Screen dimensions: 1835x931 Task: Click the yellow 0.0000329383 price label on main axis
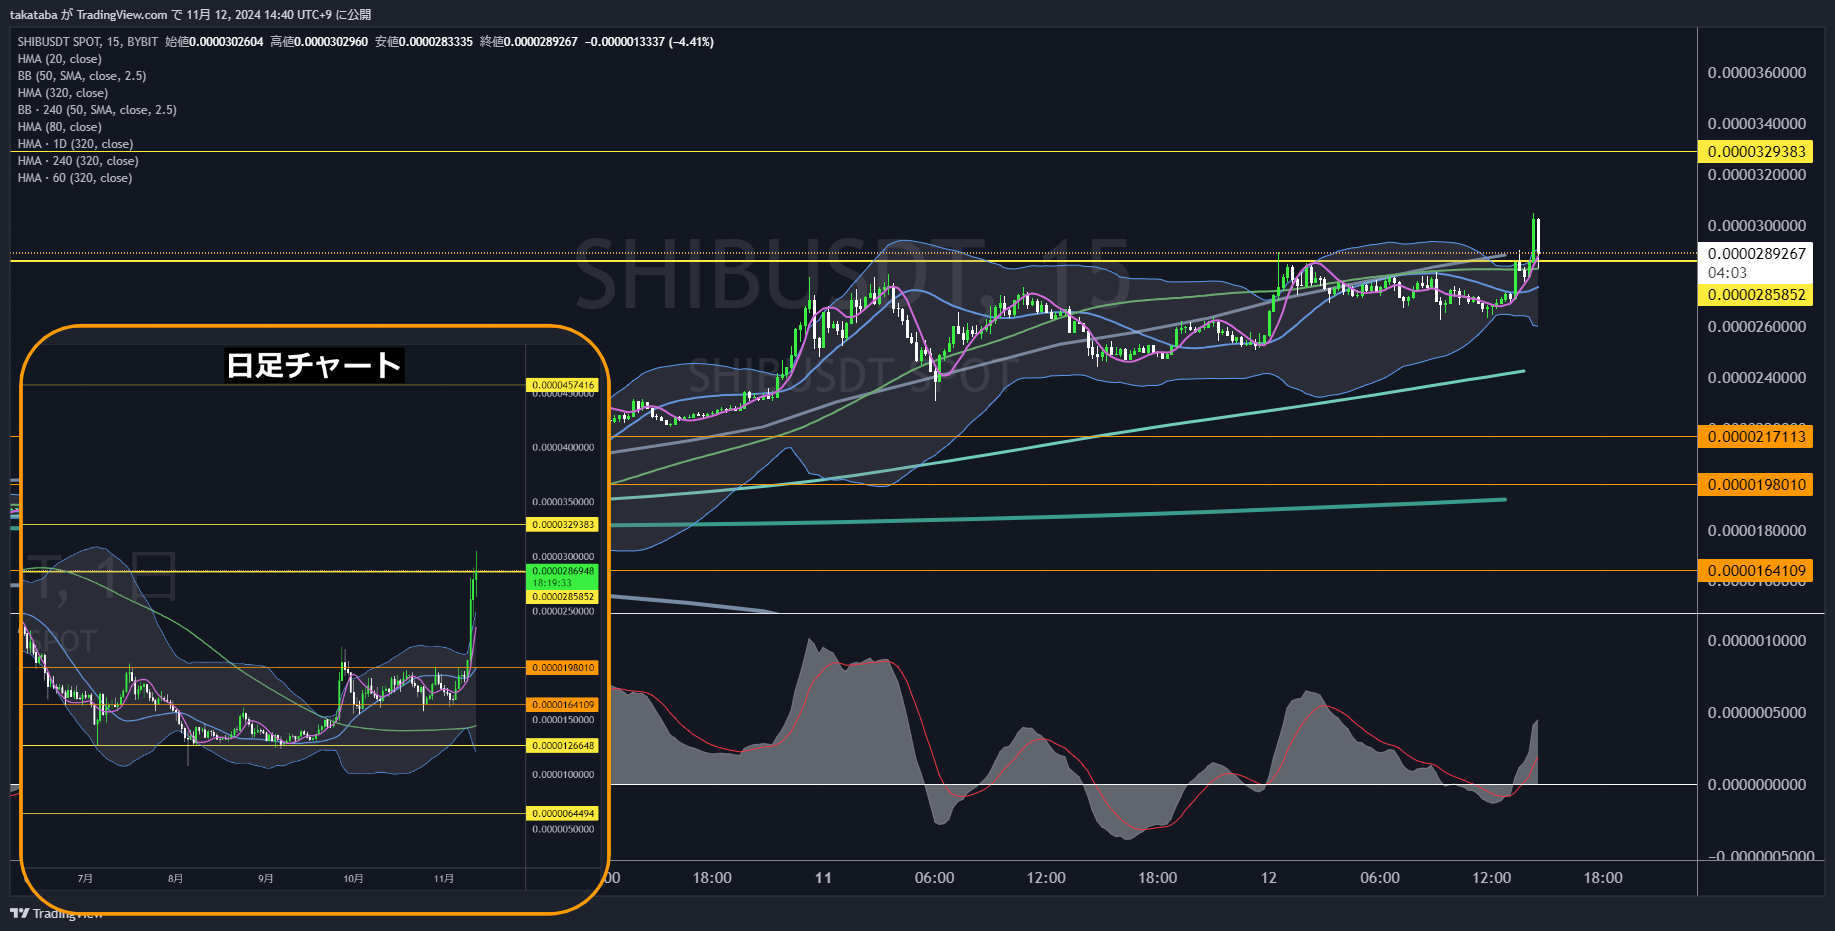click(1756, 152)
